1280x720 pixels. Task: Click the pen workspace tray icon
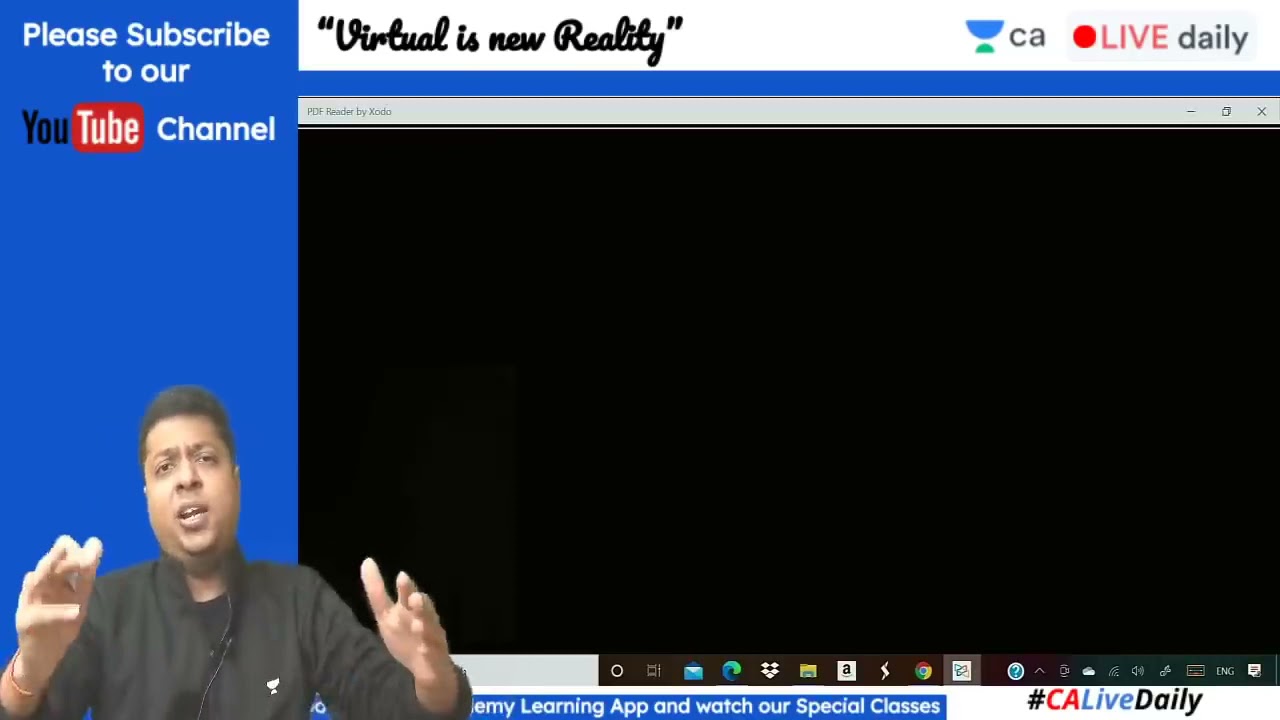pos(1165,671)
